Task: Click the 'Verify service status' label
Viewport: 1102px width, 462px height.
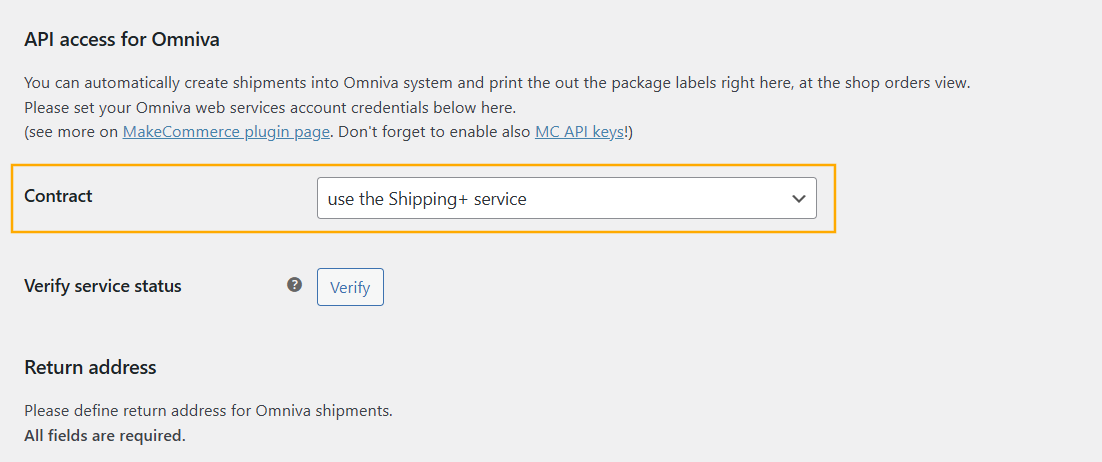Action: (103, 286)
